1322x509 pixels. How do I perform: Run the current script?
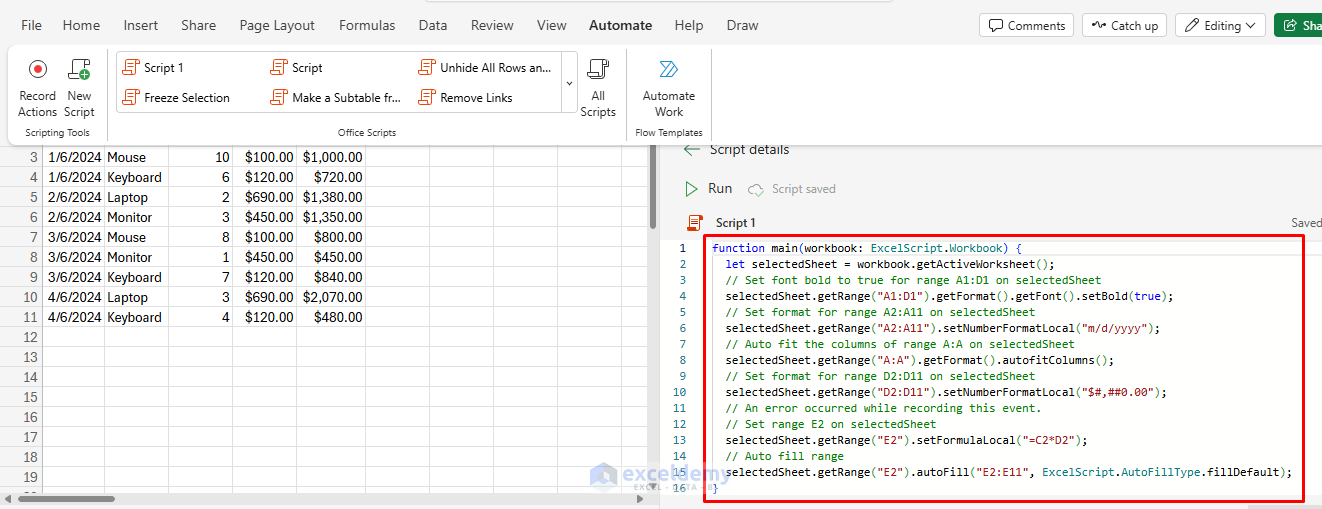pos(709,188)
